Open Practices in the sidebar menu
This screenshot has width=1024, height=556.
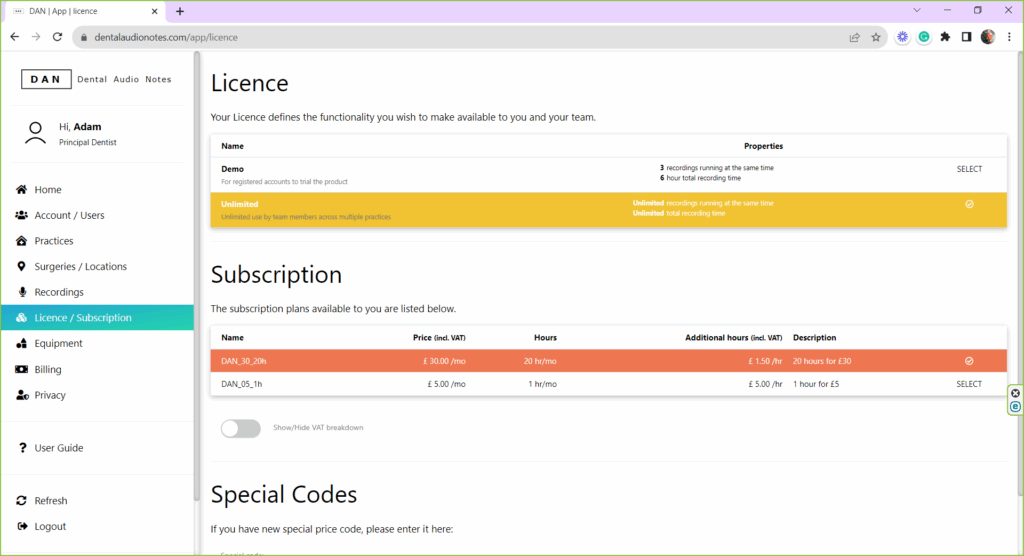(54, 241)
